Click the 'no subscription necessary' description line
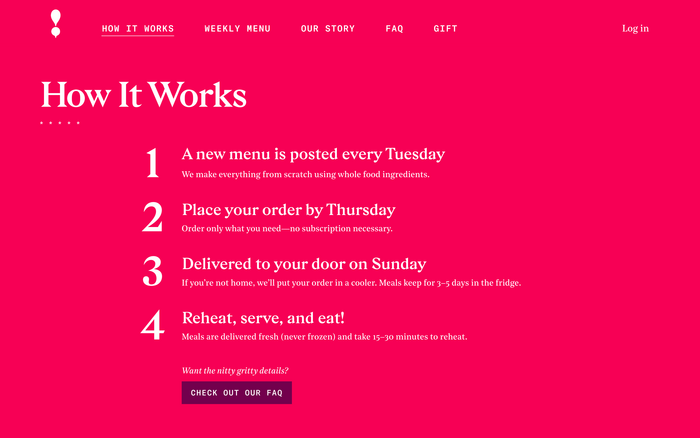This screenshot has height=438, width=700. click(287, 229)
